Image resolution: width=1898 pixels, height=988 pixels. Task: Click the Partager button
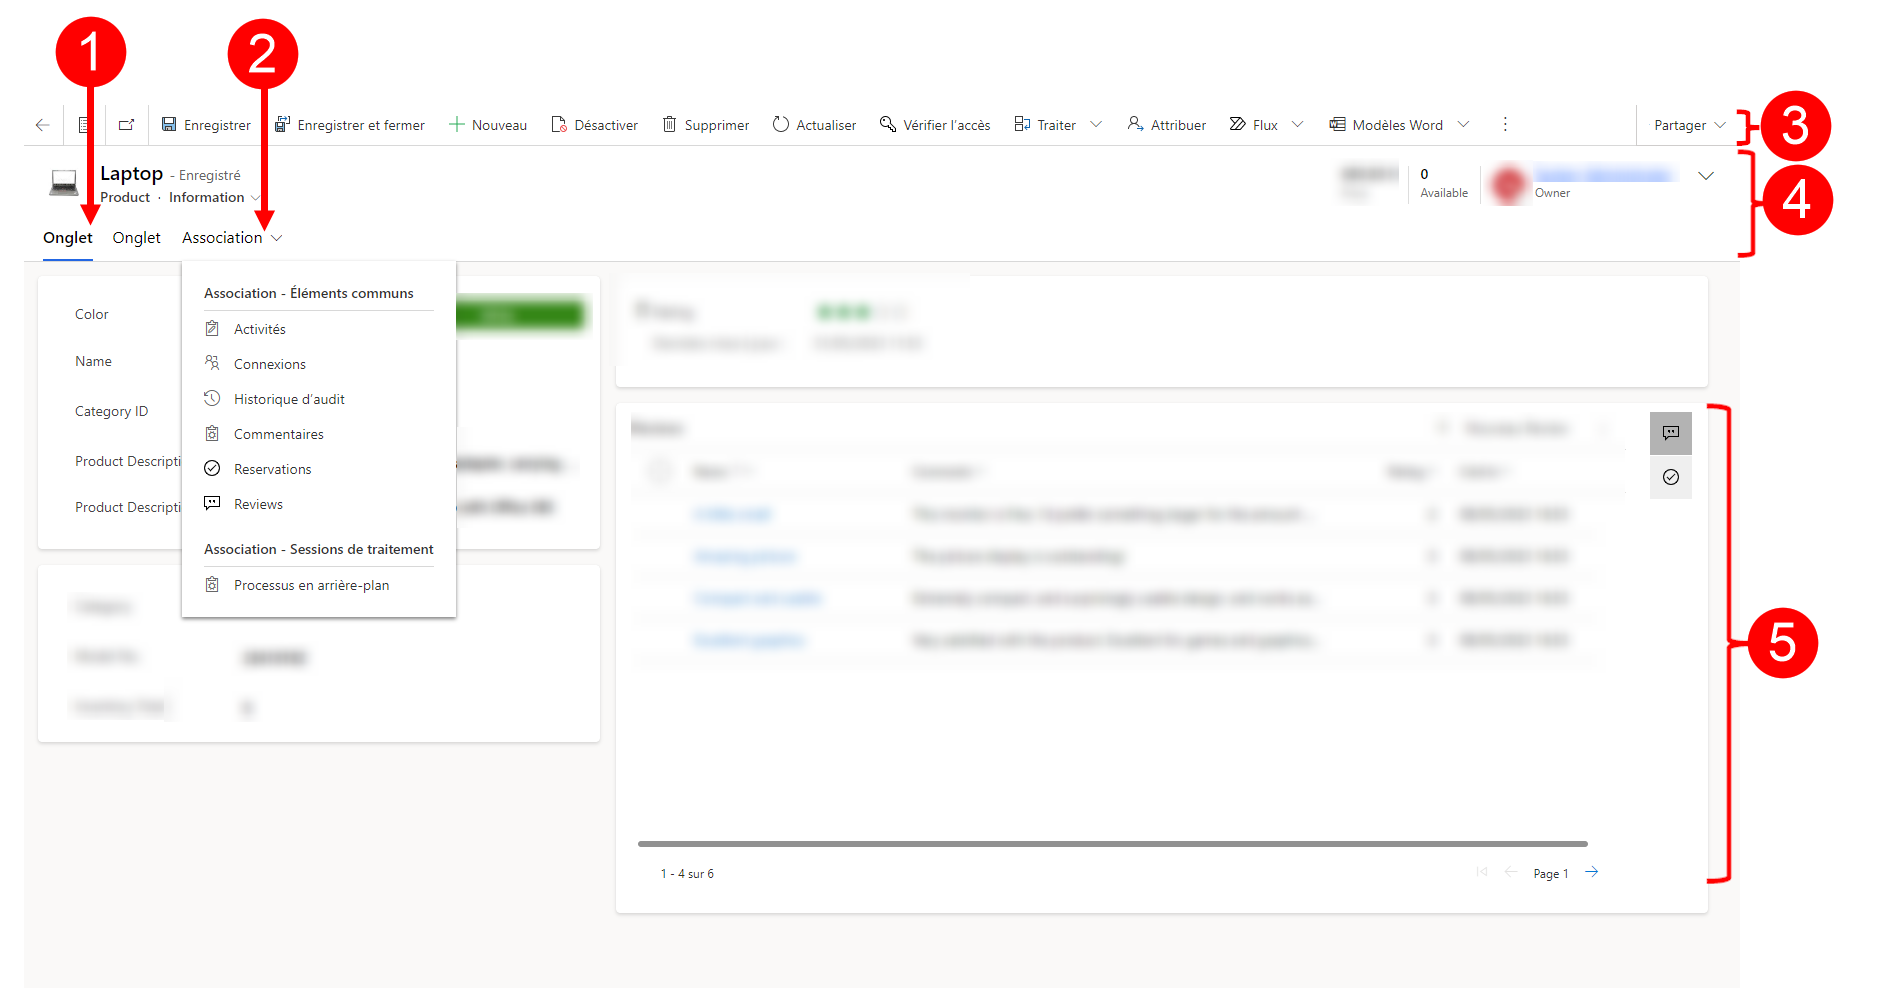coord(1680,125)
